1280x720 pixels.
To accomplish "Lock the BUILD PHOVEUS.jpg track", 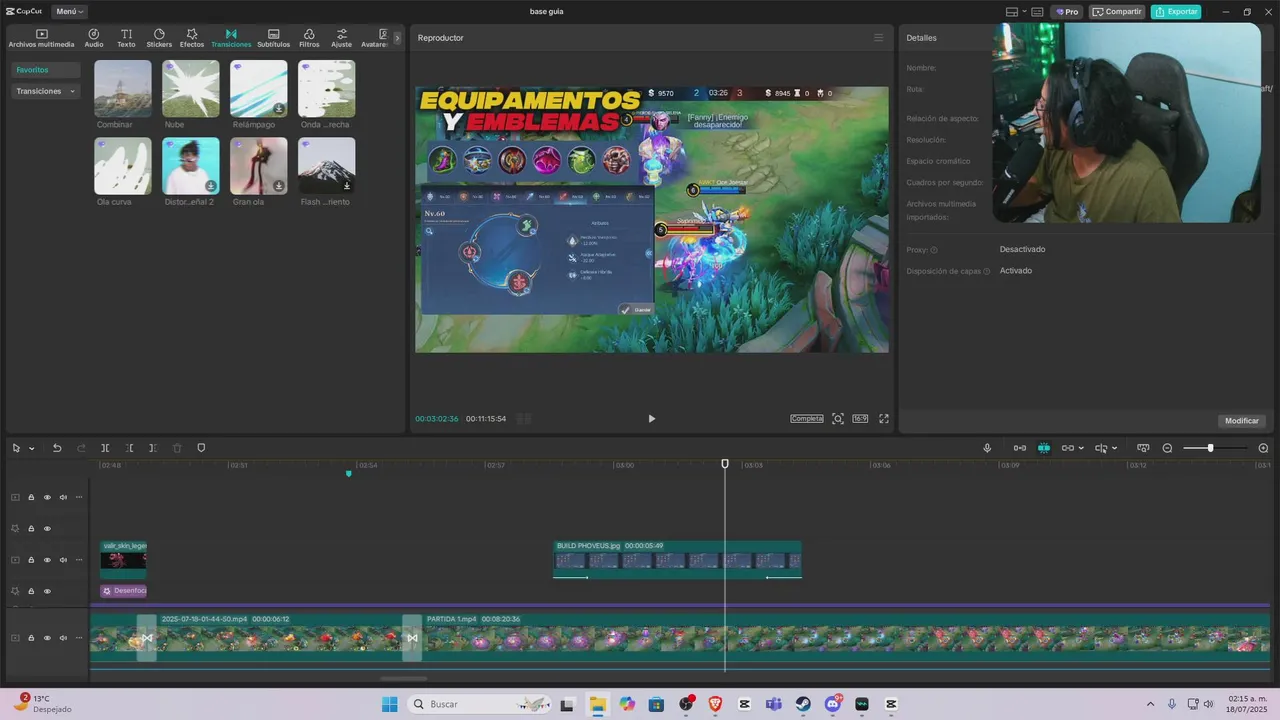I will [31, 560].
